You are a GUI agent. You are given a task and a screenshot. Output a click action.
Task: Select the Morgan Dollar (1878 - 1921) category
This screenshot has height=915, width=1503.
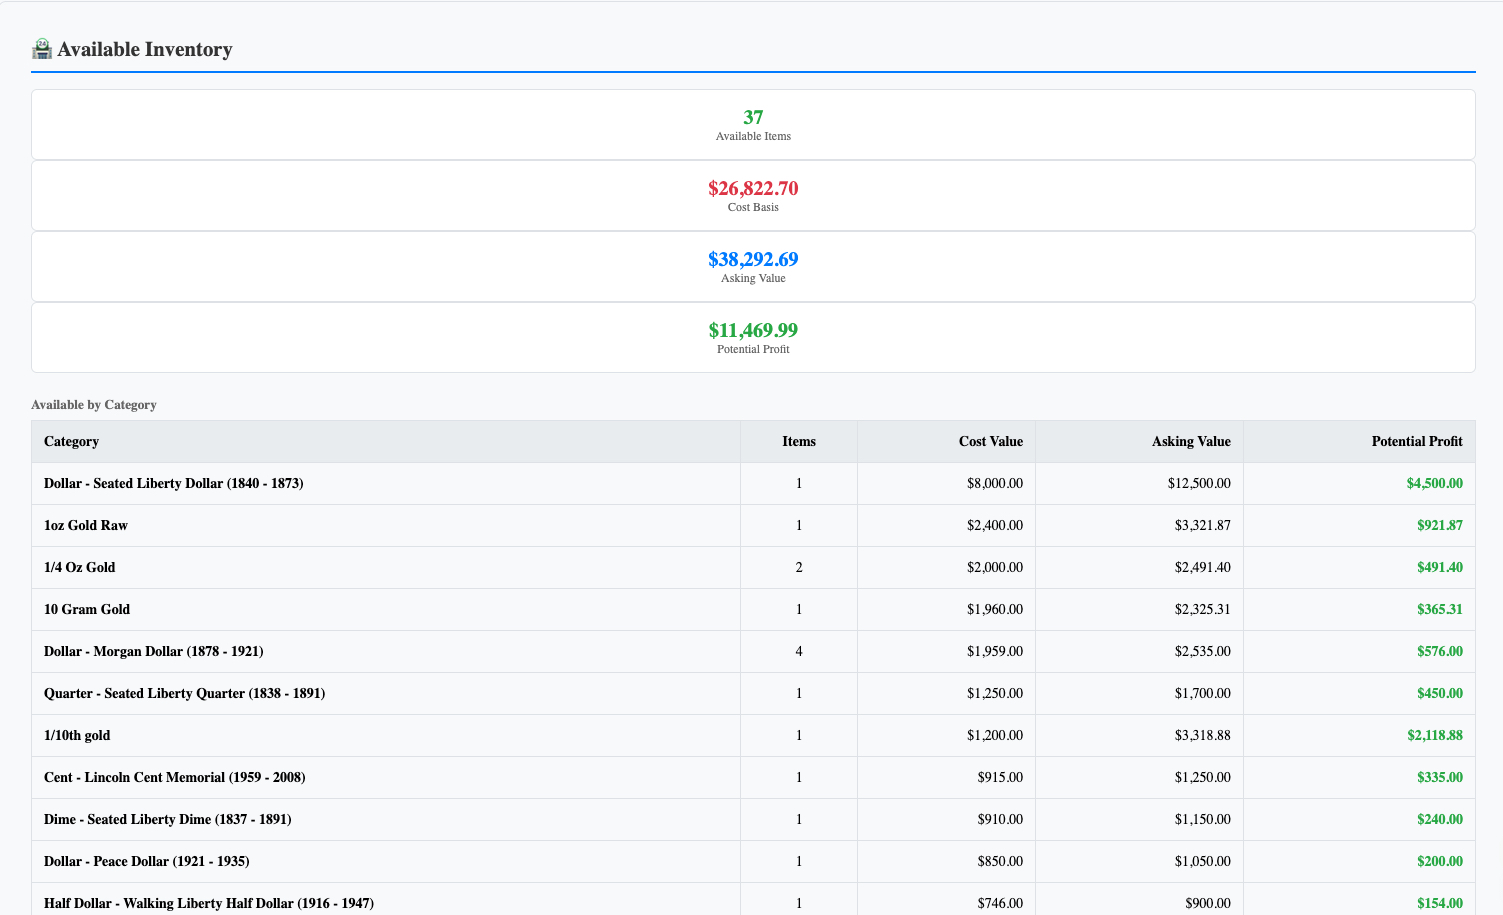[154, 651]
